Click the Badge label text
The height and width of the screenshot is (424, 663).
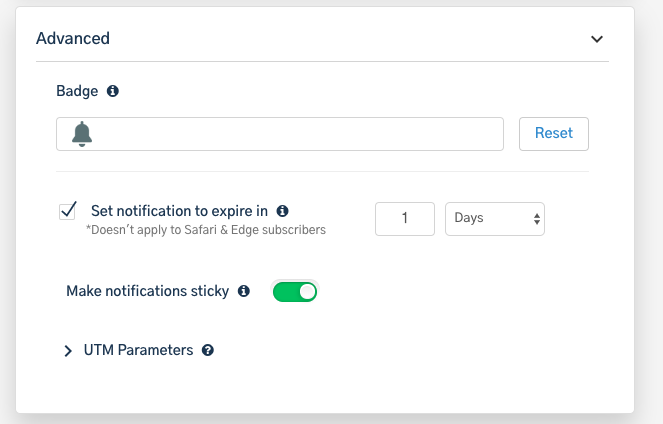click(x=77, y=91)
